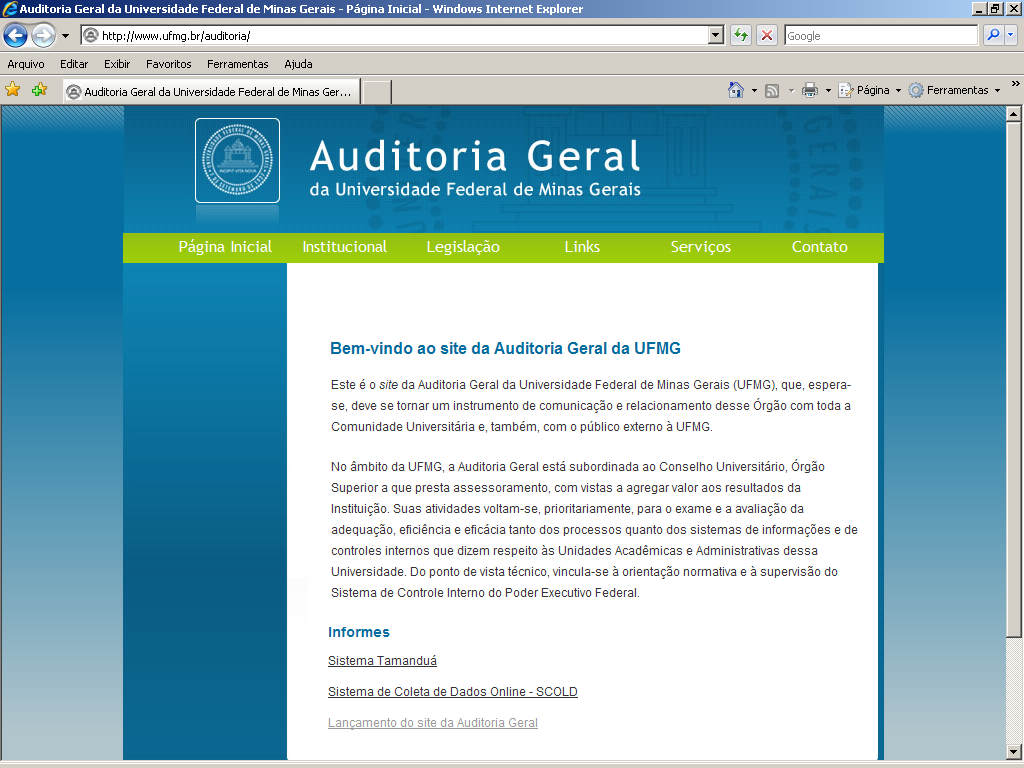This screenshot has width=1024, height=768.
Task: Click the Google search box
Action: [881, 36]
